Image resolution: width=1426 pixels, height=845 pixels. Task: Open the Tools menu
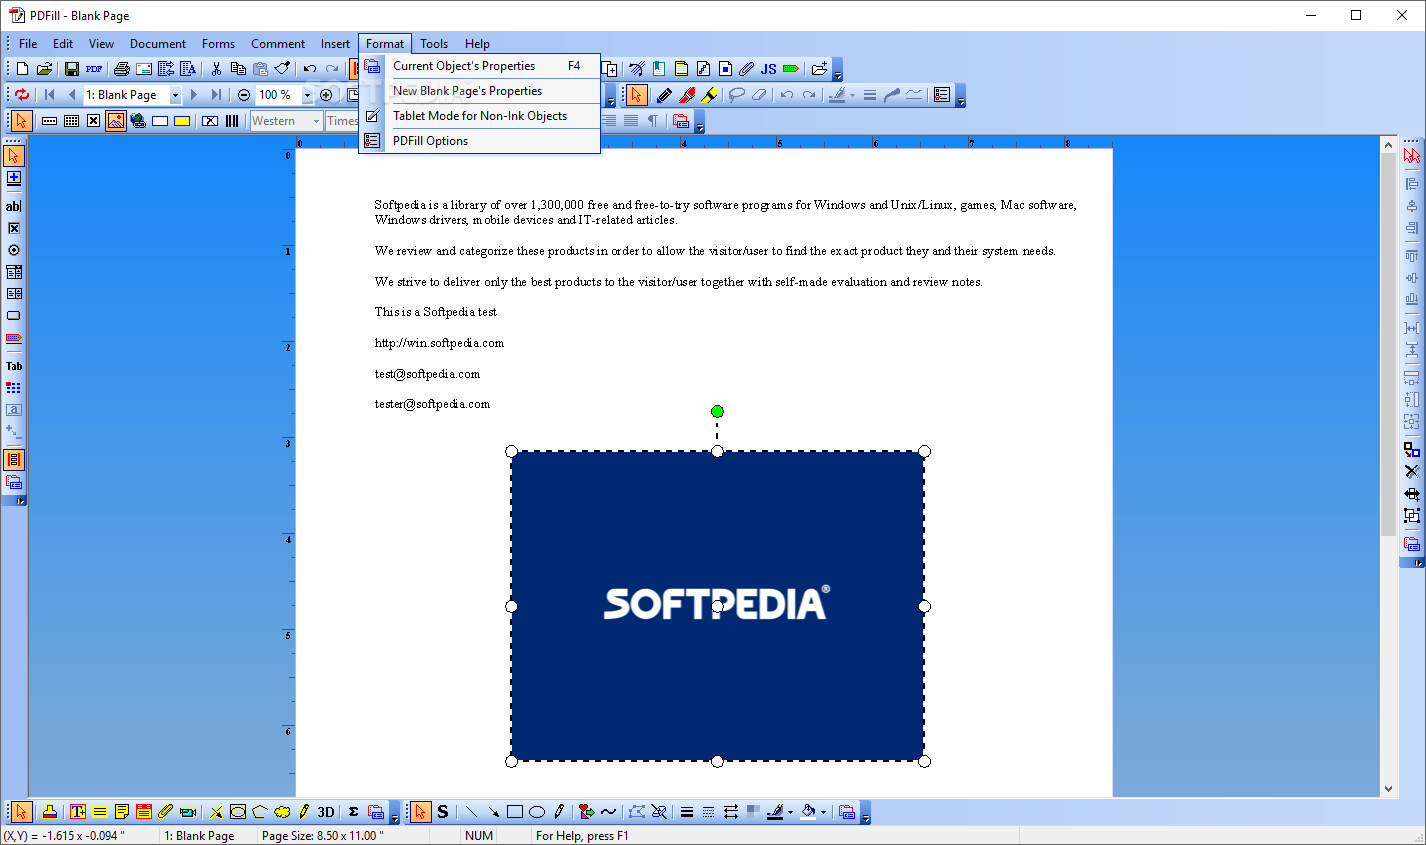pos(434,44)
